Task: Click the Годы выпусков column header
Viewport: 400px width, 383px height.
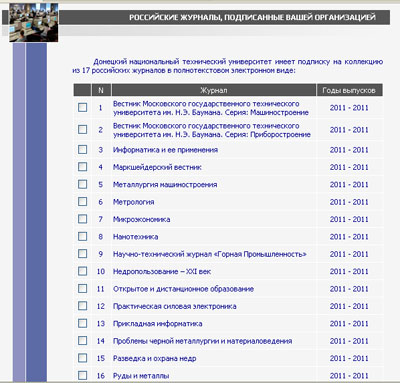Action: (349, 90)
